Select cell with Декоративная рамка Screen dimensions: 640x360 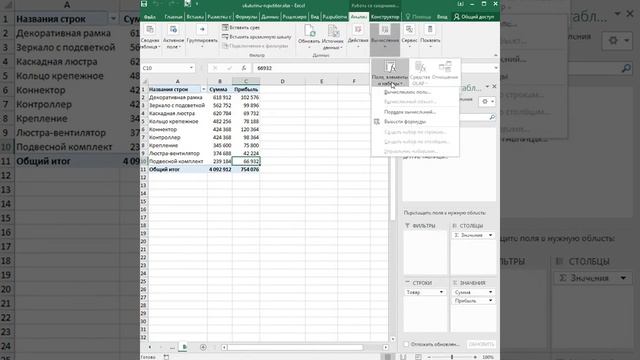point(177,97)
